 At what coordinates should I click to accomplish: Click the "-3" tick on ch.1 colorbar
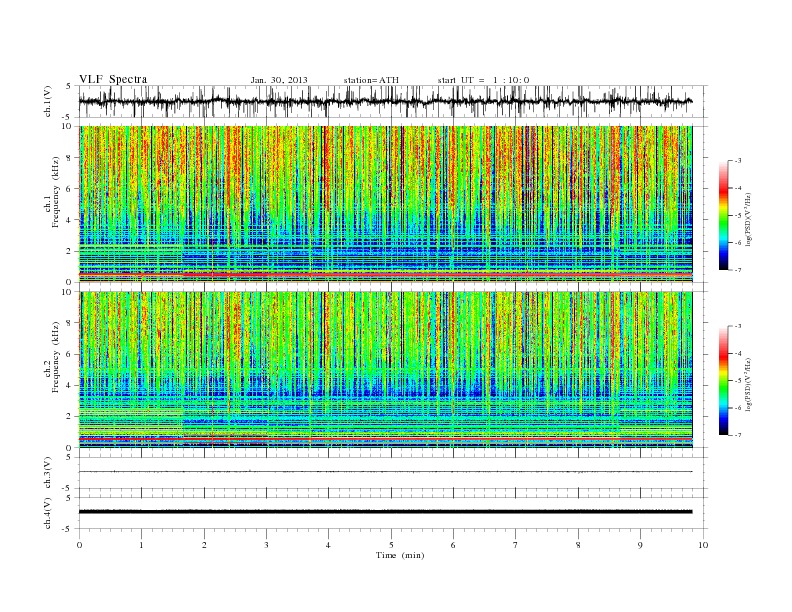pos(738,161)
